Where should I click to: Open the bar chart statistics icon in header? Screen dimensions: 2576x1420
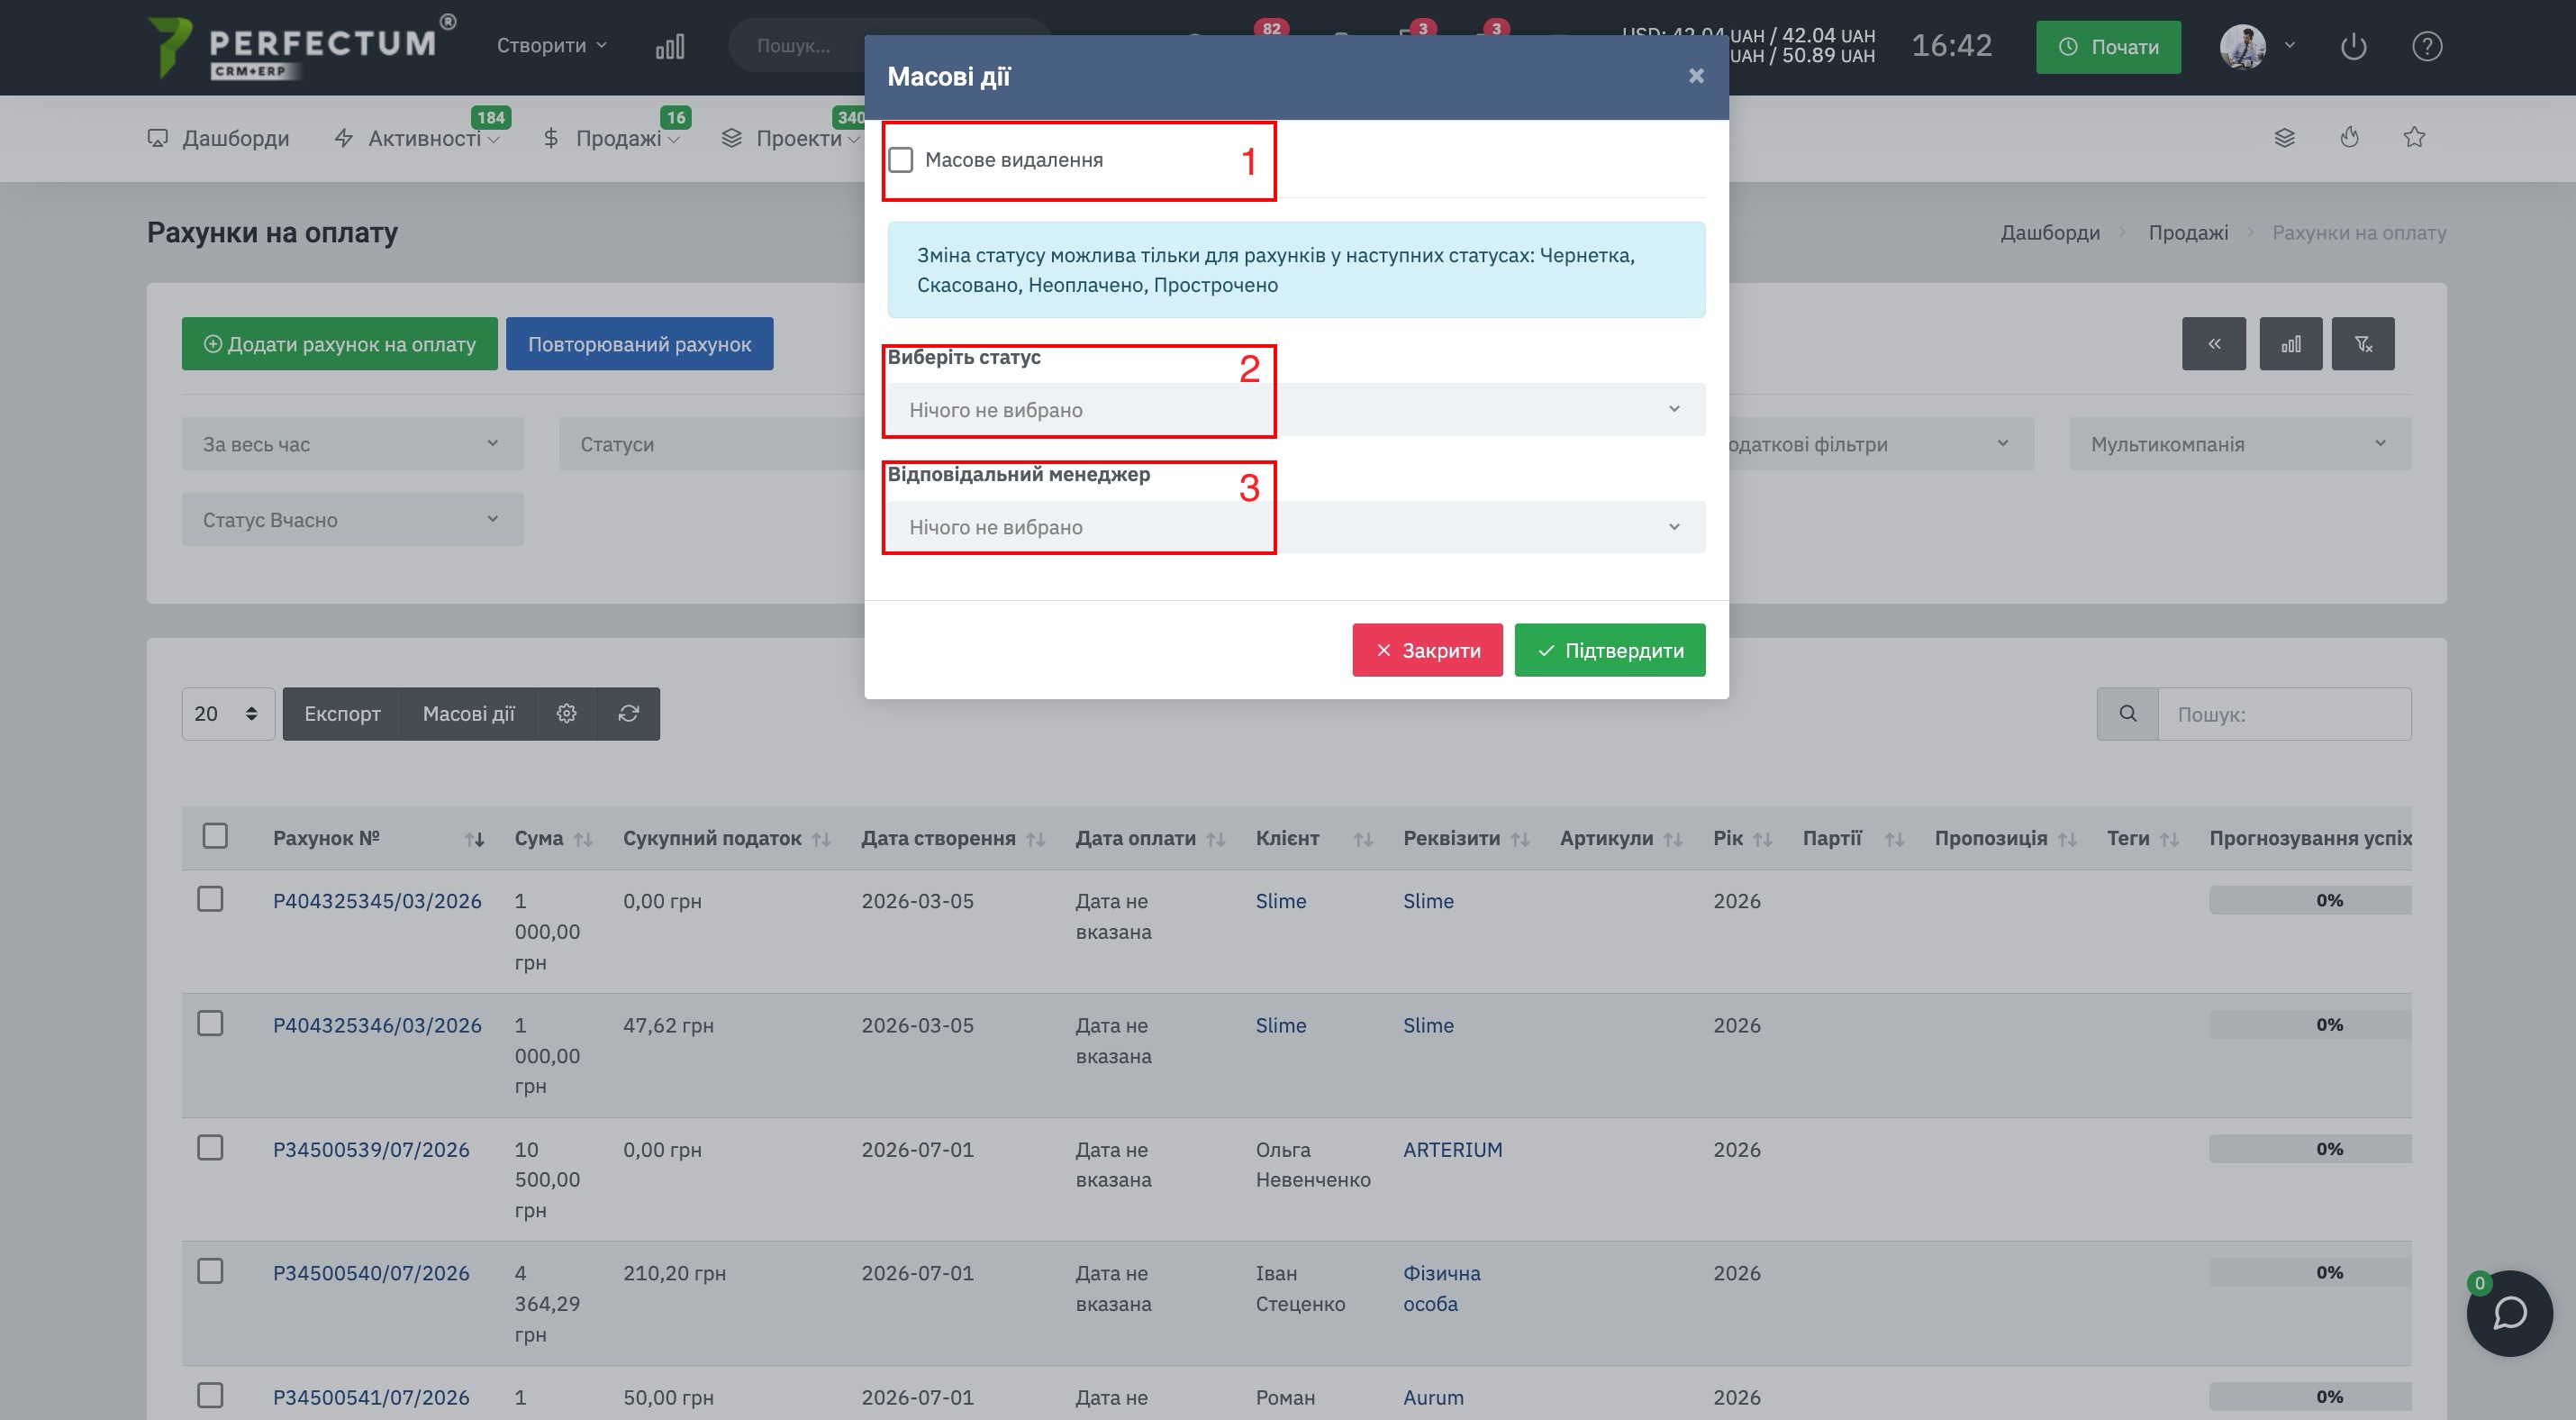point(670,46)
